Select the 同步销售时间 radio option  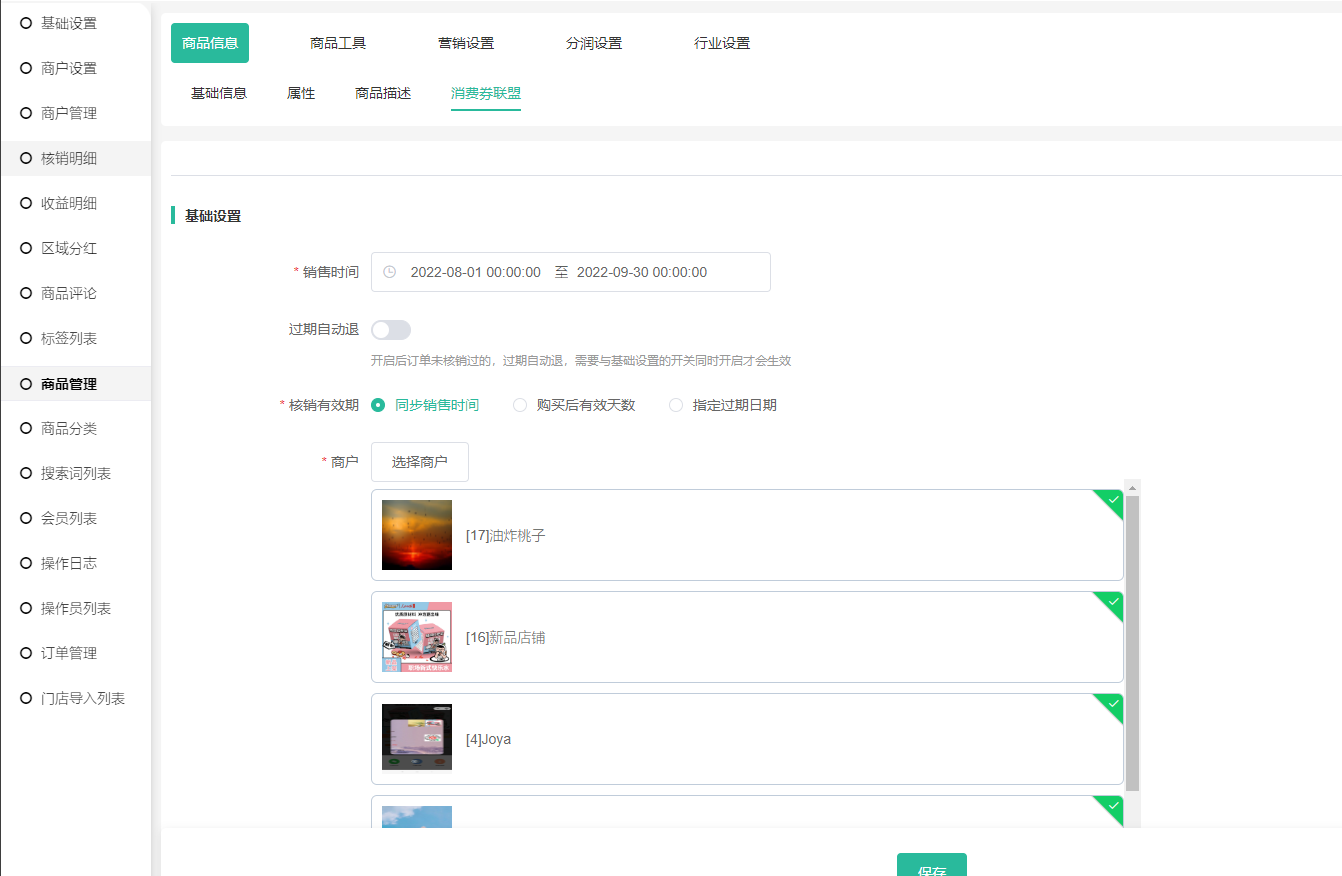point(378,405)
